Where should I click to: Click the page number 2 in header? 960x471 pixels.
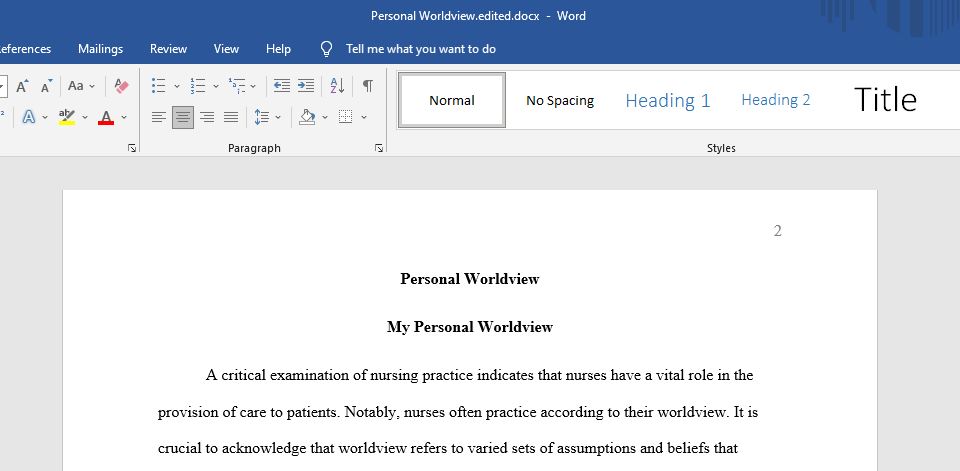[778, 231]
